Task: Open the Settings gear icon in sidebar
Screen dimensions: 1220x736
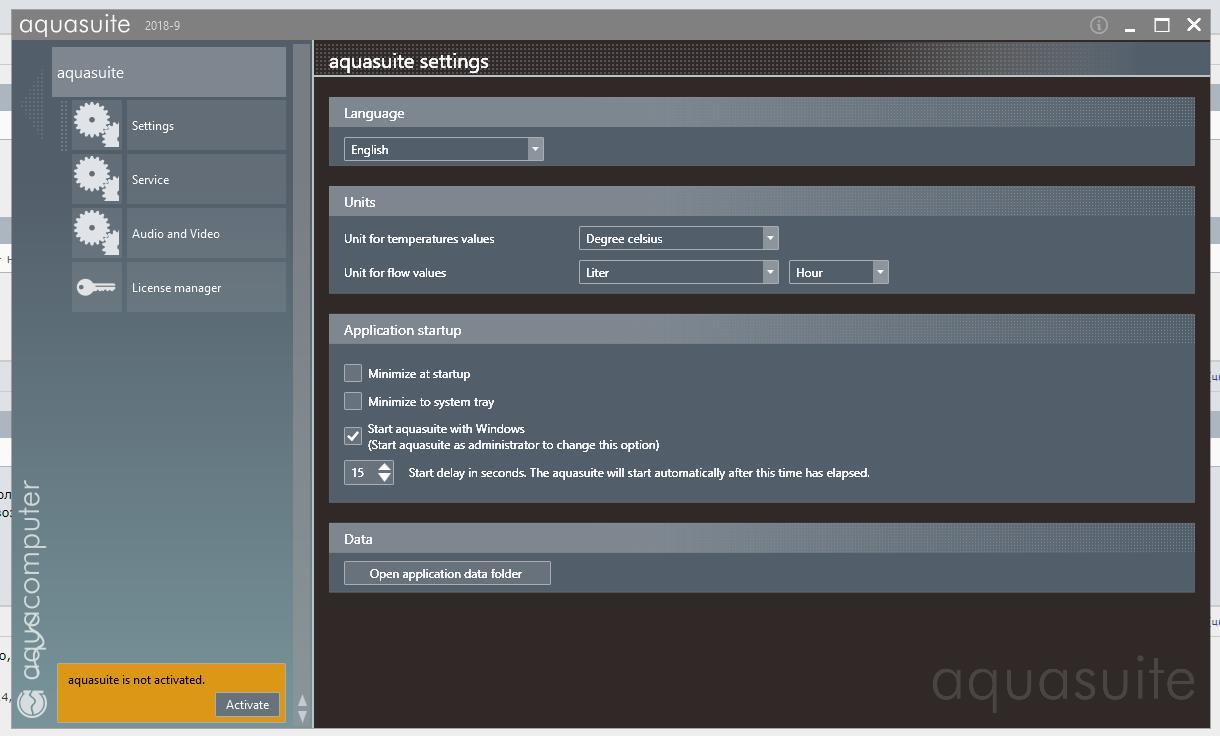Action: click(x=97, y=125)
